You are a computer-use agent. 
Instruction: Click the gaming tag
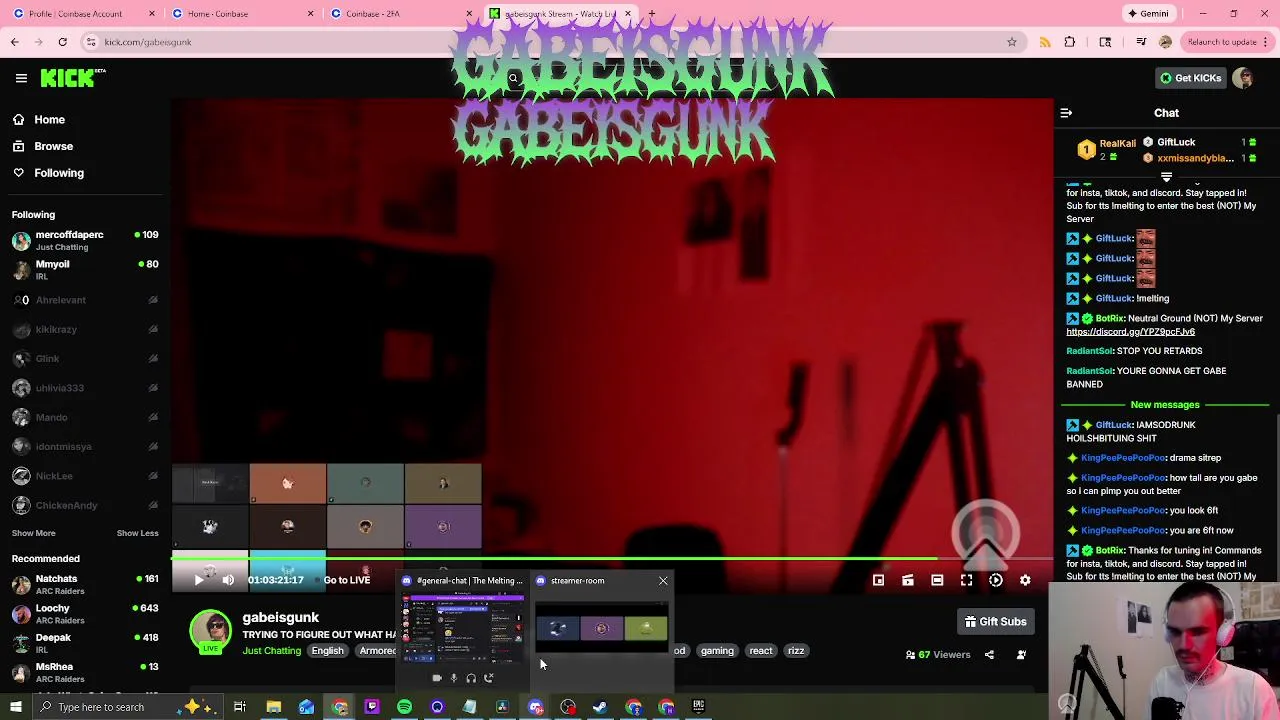pos(717,651)
